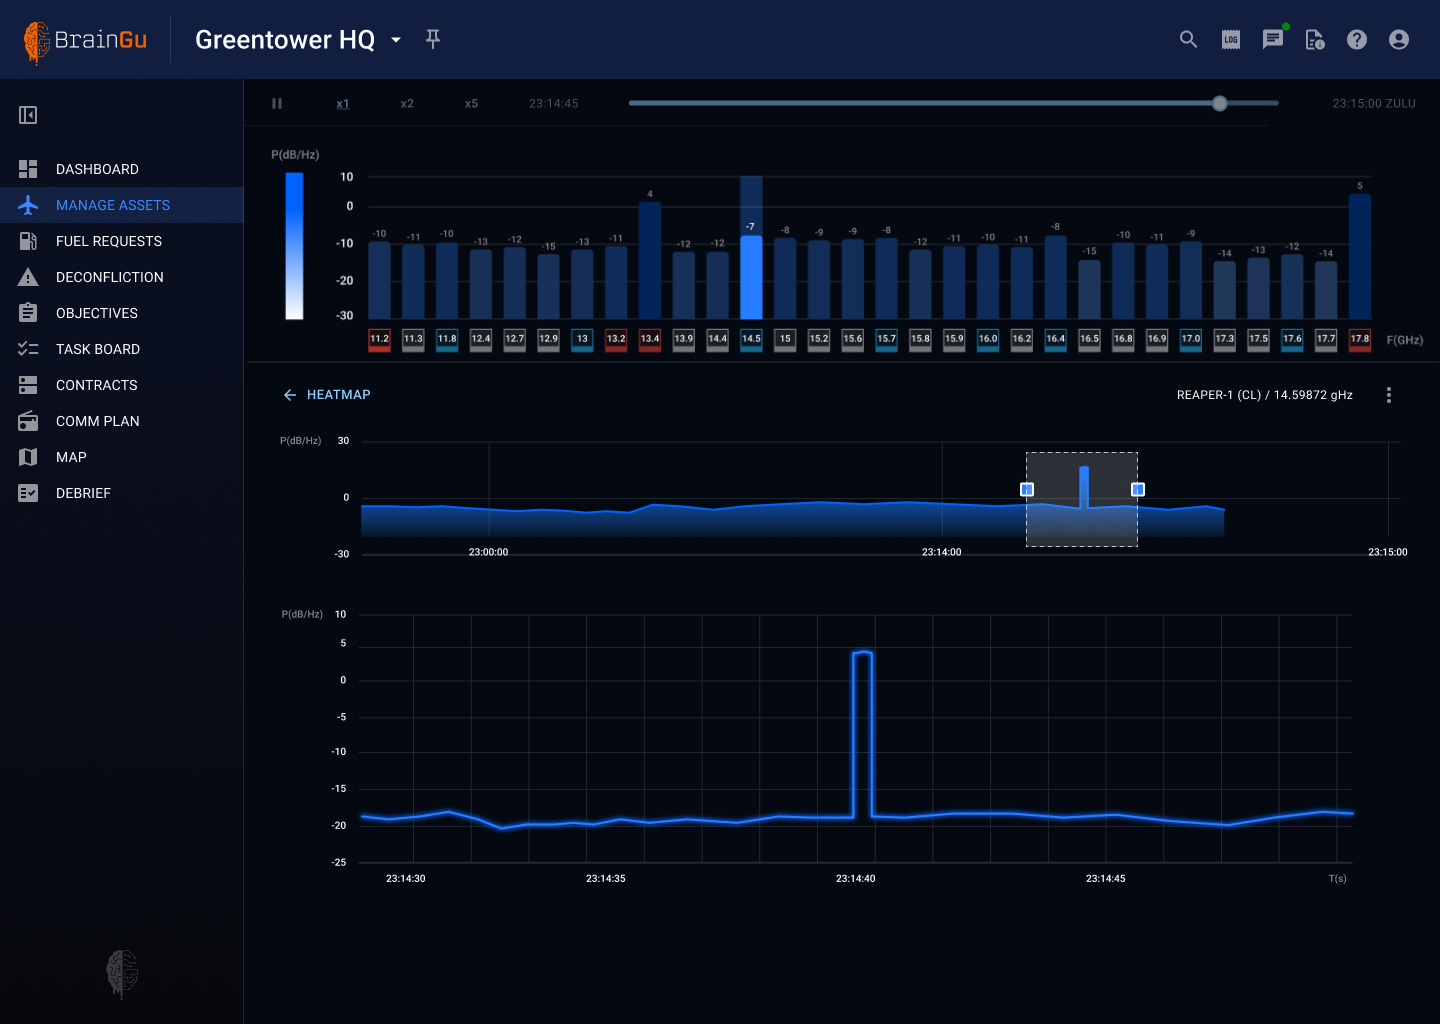This screenshot has height=1024, width=1440.
Task: Expand the Greentower HQ dropdown arrow
Action: pyautogui.click(x=396, y=40)
